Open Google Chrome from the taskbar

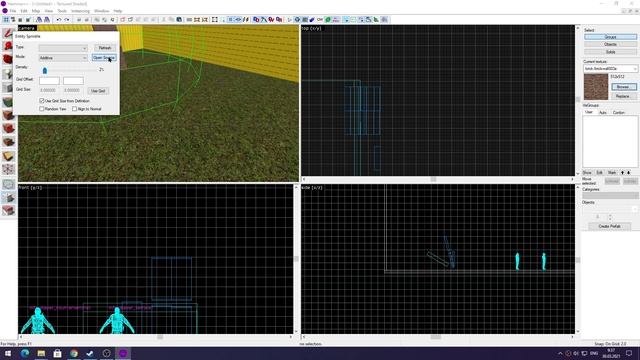click(74, 353)
